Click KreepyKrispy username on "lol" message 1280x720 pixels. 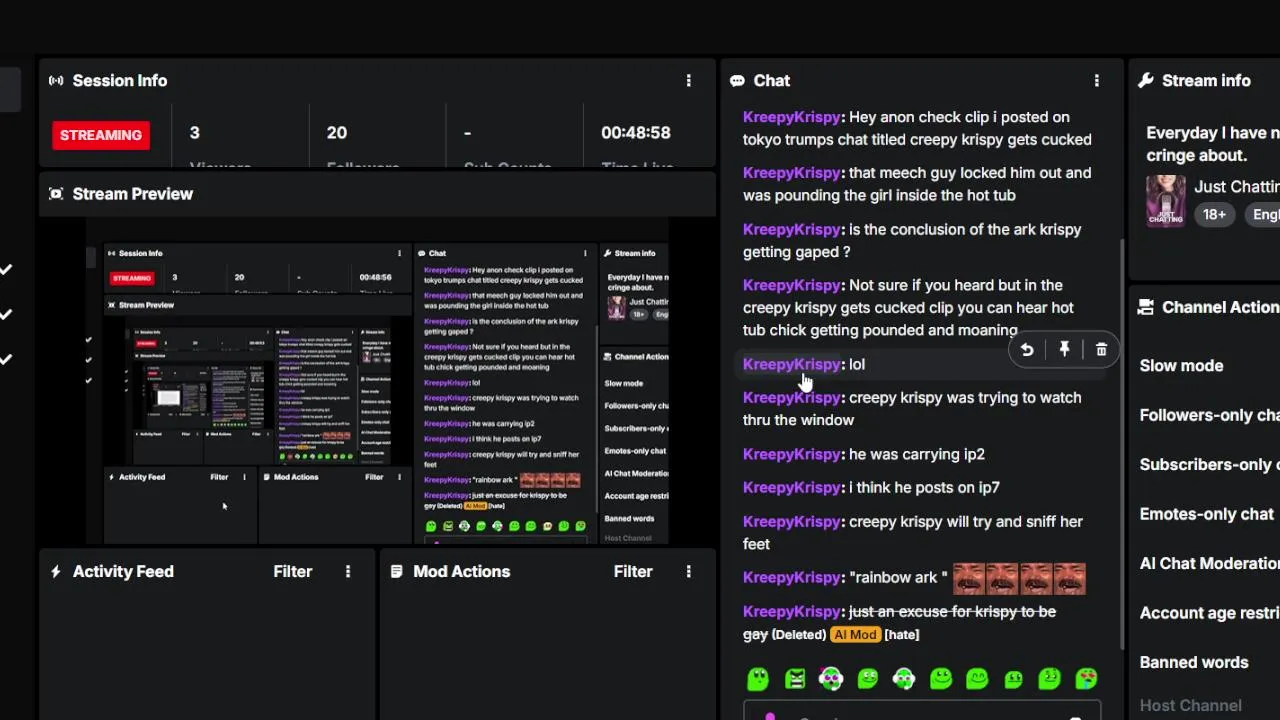(x=794, y=365)
